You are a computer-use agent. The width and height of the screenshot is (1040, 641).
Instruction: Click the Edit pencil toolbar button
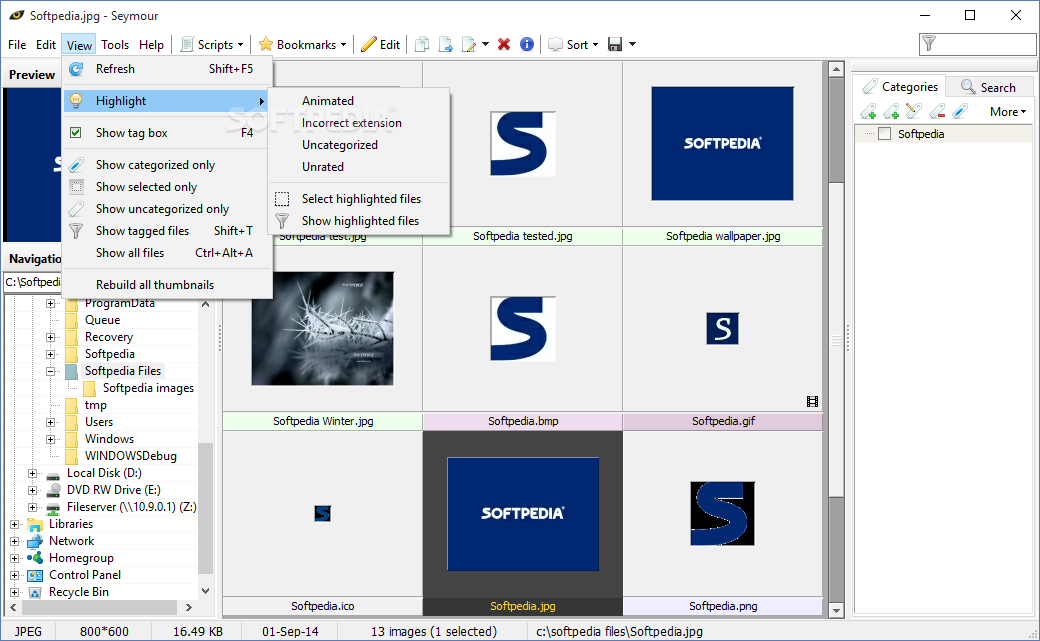[x=381, y=44]
